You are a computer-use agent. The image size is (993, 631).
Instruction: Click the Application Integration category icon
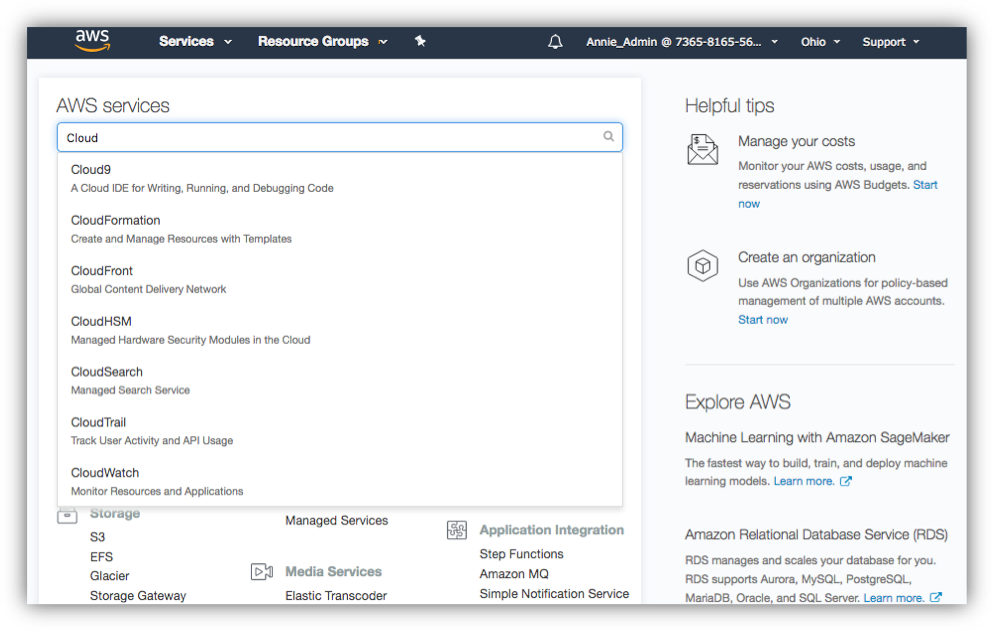457,530
